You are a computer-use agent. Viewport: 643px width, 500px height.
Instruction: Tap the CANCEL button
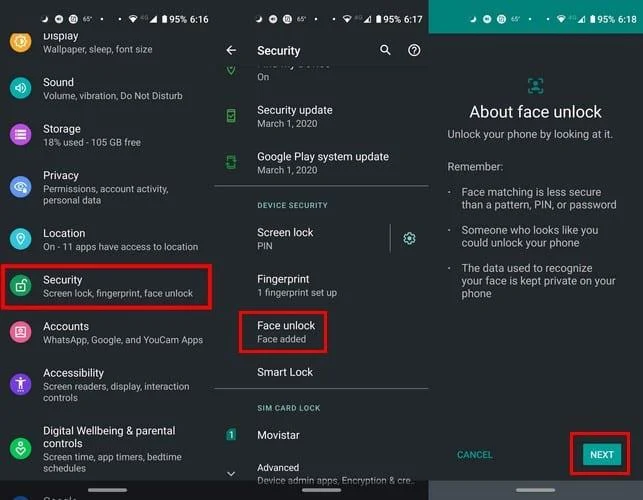point(474,454)
